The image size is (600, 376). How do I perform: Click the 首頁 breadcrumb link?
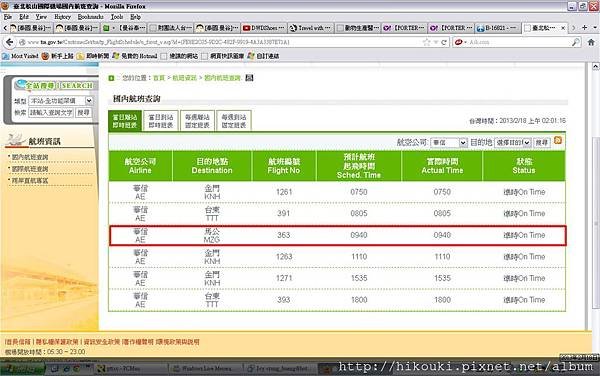[159, 78]
